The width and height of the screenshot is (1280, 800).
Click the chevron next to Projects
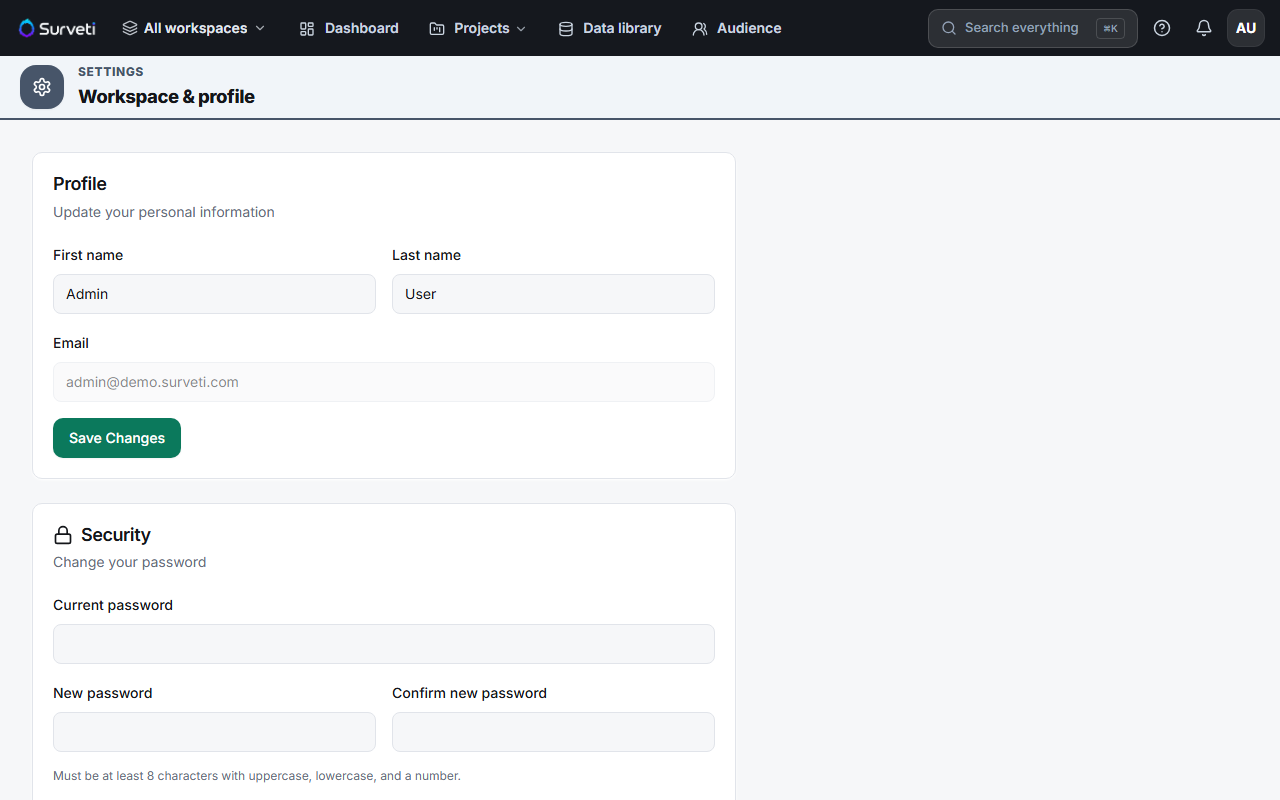521,29
